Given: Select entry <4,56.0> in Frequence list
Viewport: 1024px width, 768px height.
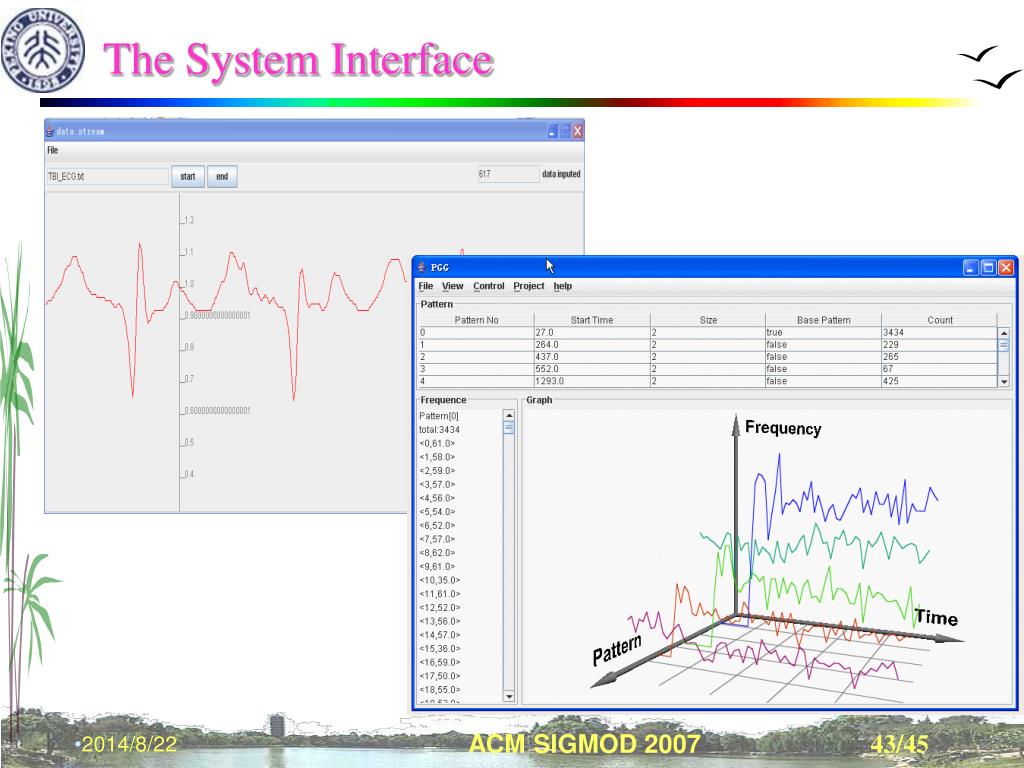Looking at the screenshot, I should coord(437,498).
